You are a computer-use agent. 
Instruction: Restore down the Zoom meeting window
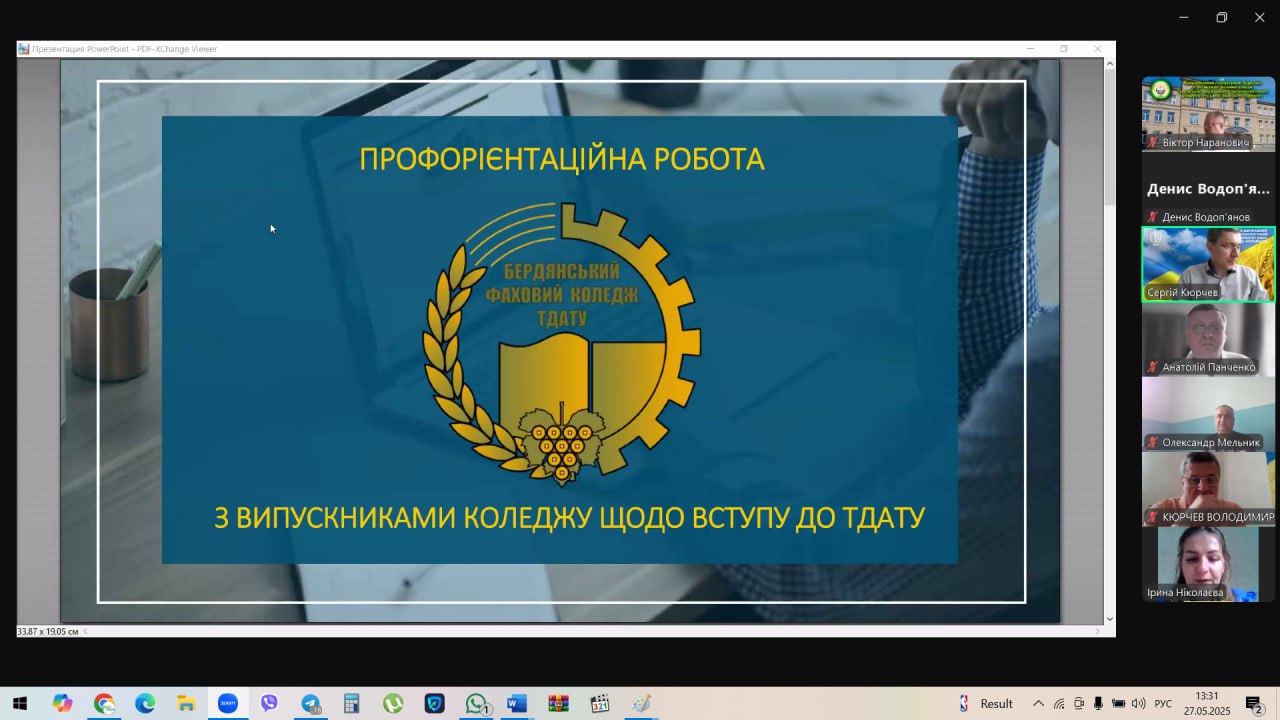(x=1222, y=17)
